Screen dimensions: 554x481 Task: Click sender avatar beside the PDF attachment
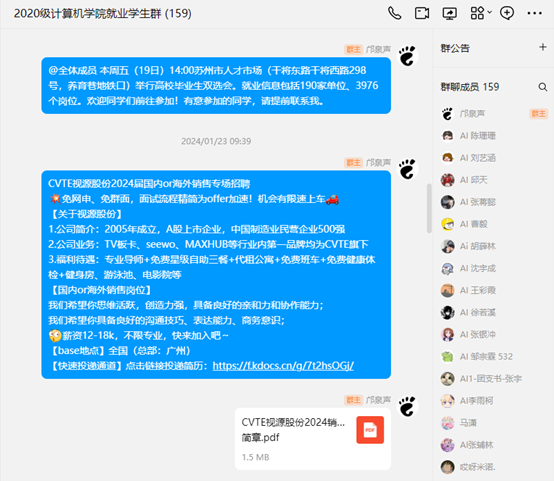[x=408, y=406]
